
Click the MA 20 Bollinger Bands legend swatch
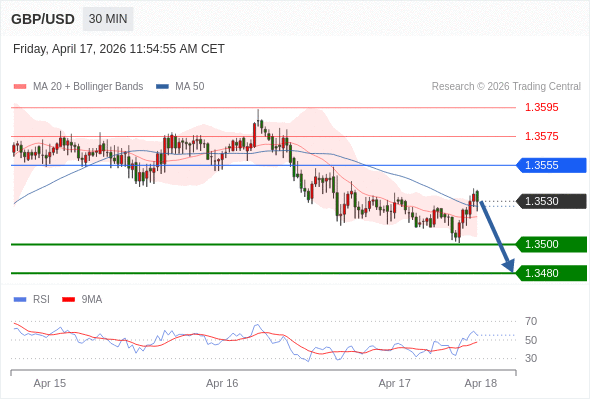tap(20, 87)
